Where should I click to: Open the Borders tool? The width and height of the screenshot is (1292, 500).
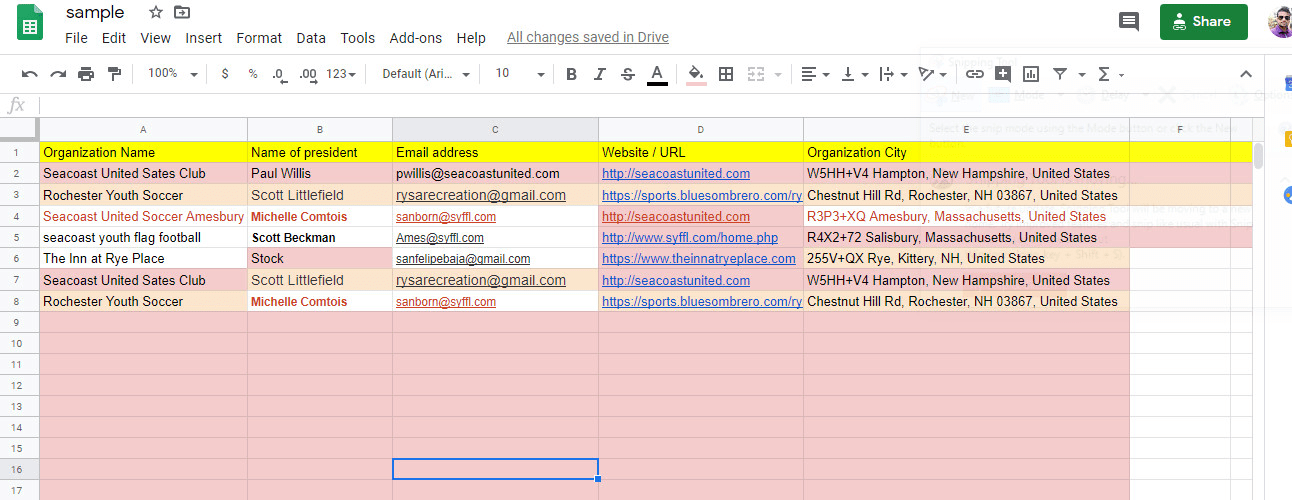(x=726, y=74)
